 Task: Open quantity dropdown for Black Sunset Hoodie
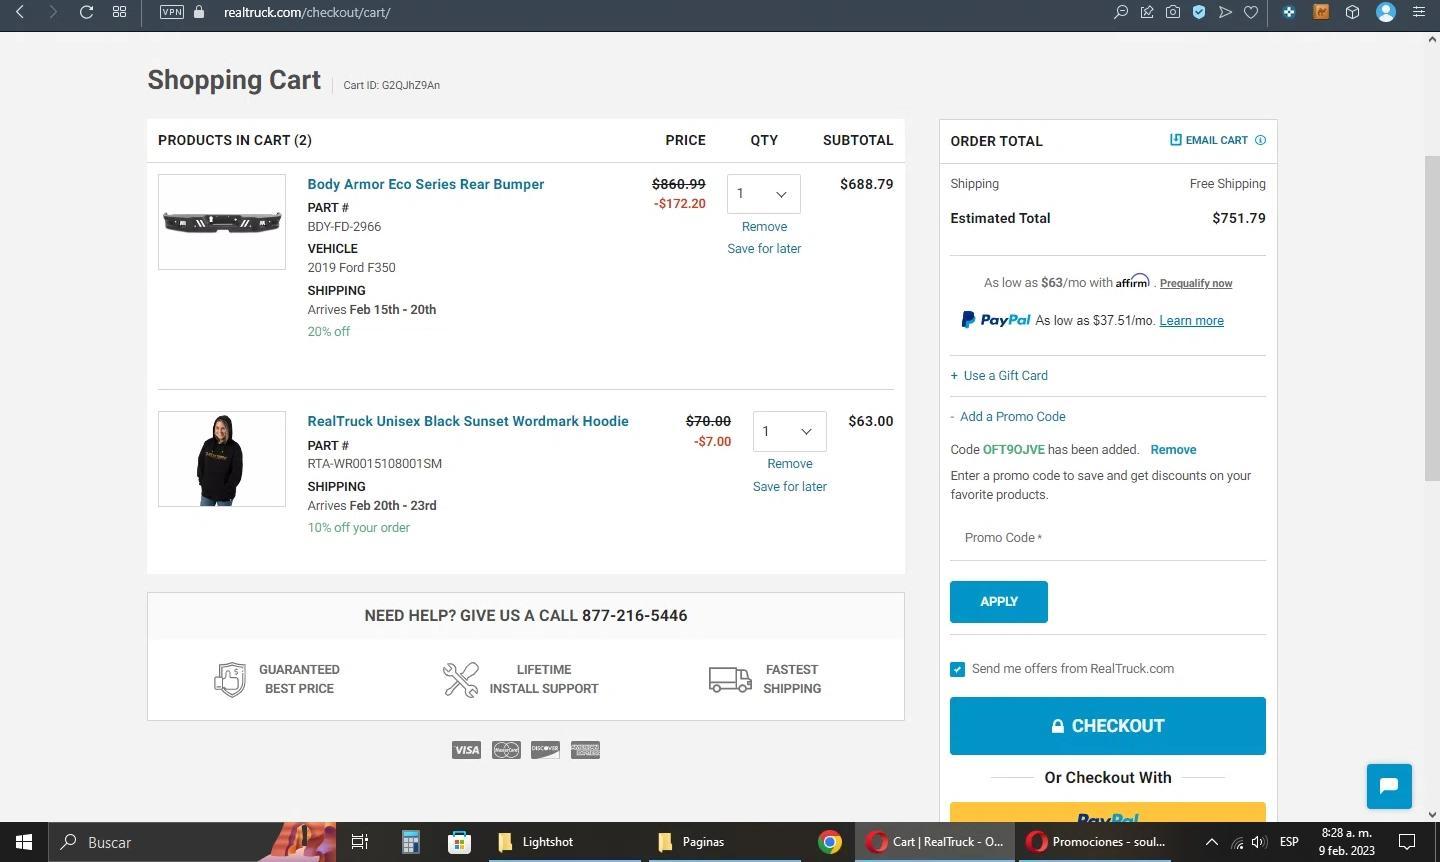point(789,431)
